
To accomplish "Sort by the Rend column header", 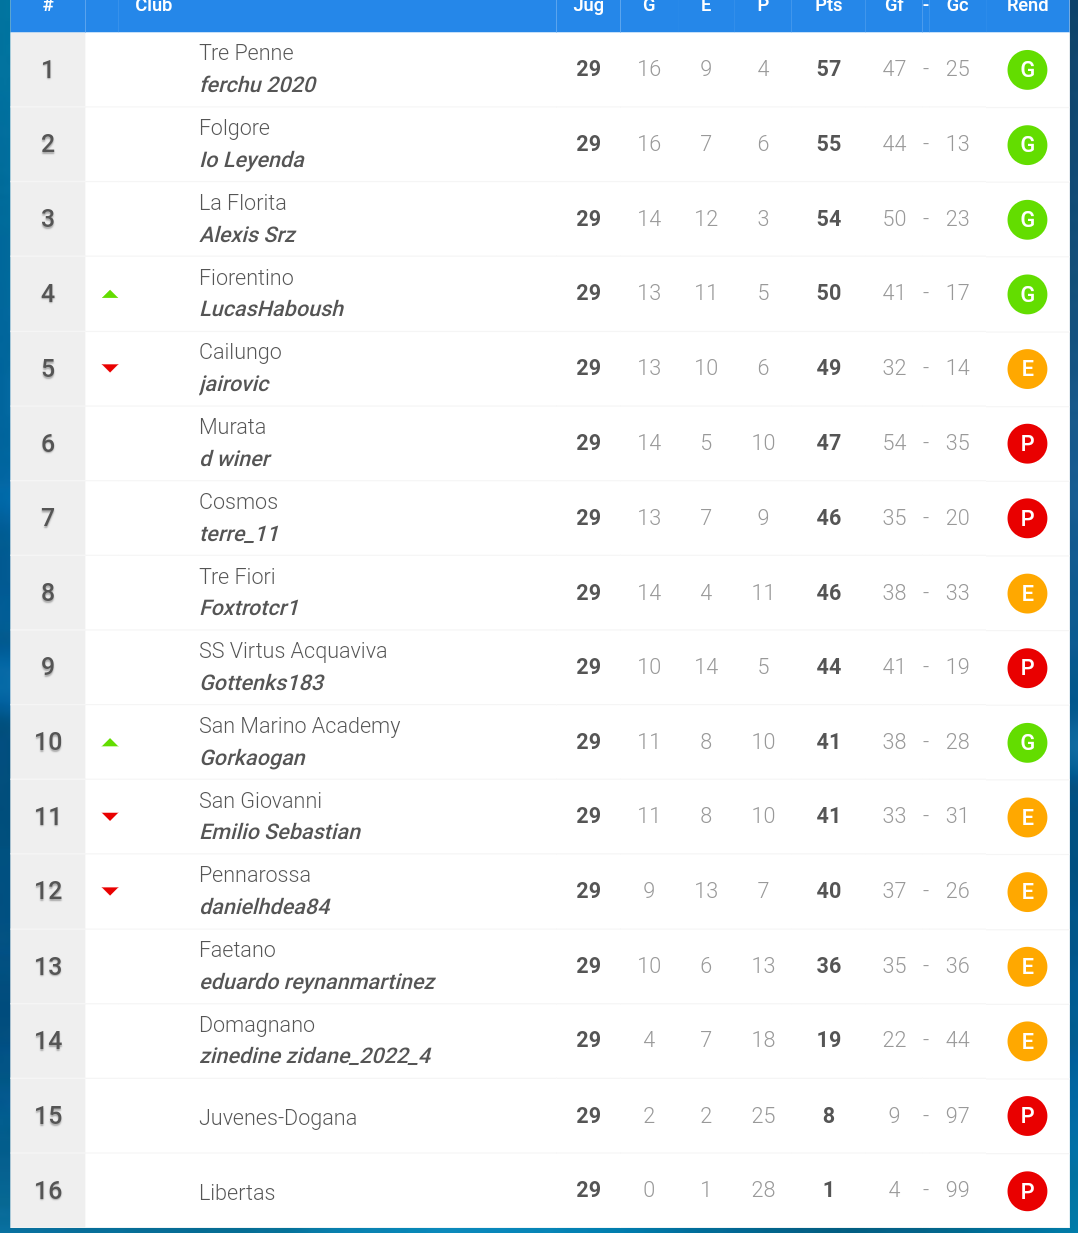I will coord(1027,7).
